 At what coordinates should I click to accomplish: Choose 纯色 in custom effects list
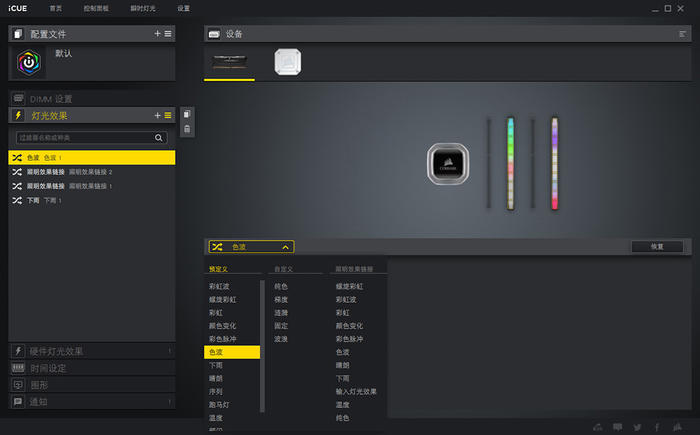(x=281, y=286)
